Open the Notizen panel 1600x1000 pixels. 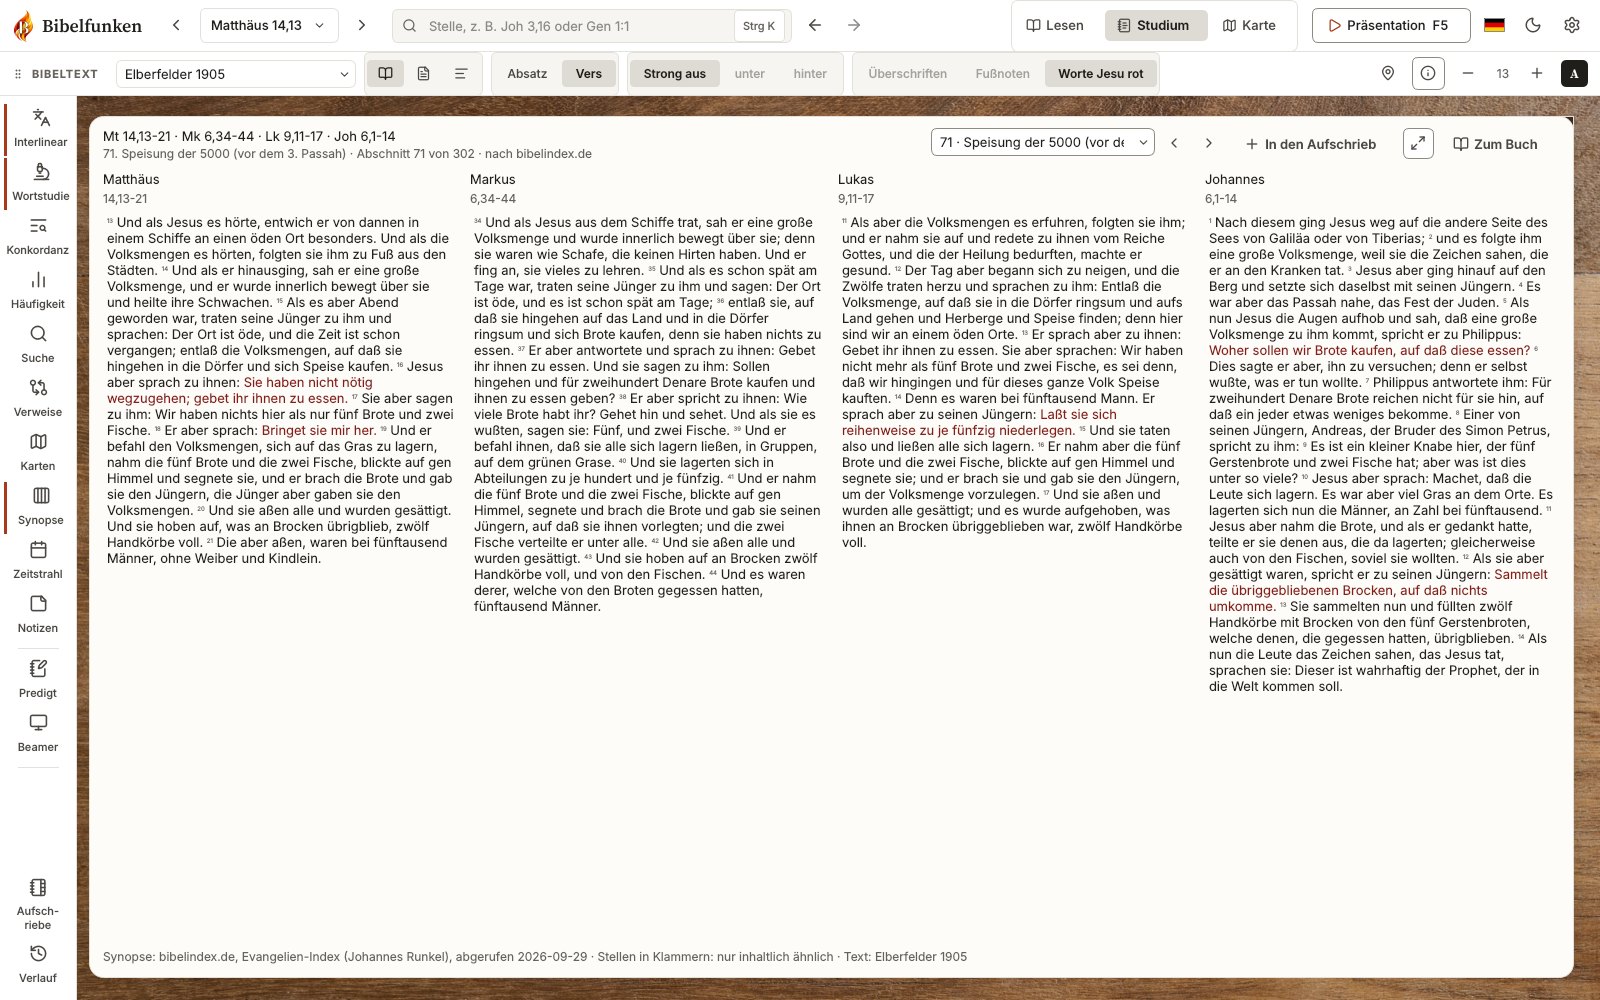(x=38, y=614)
